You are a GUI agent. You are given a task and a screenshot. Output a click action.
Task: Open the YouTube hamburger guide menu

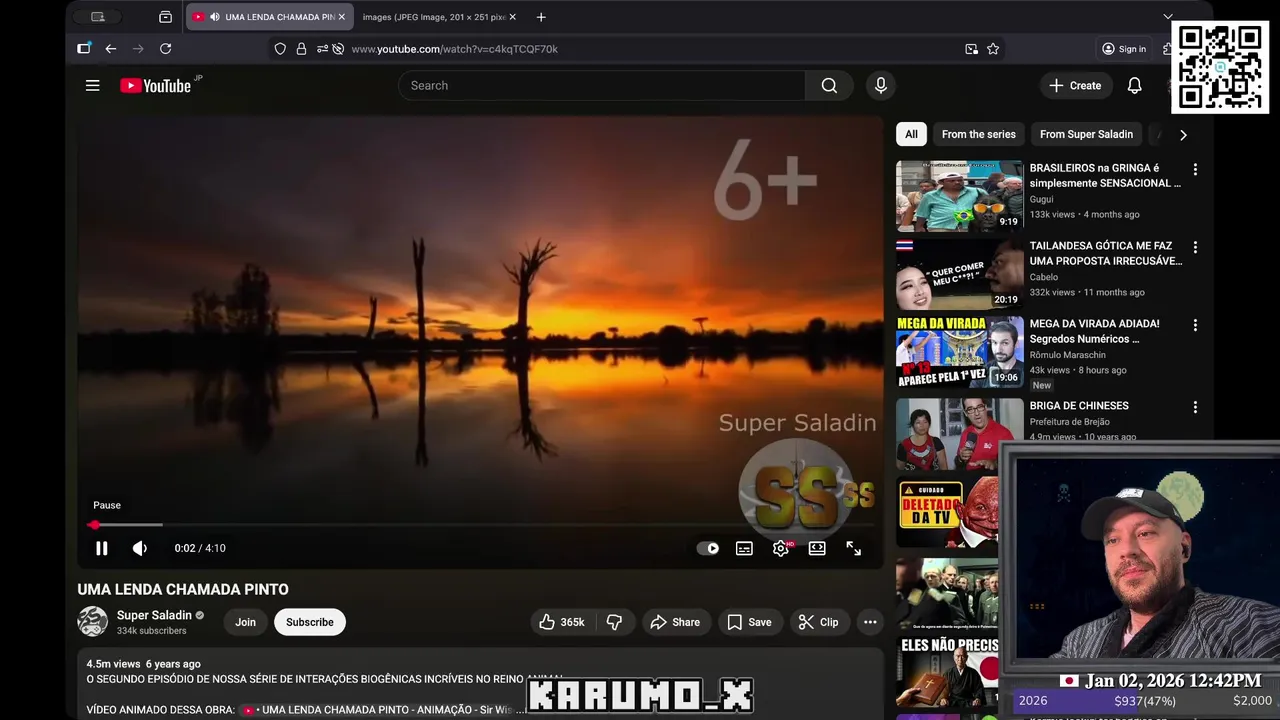click(92, 86)
